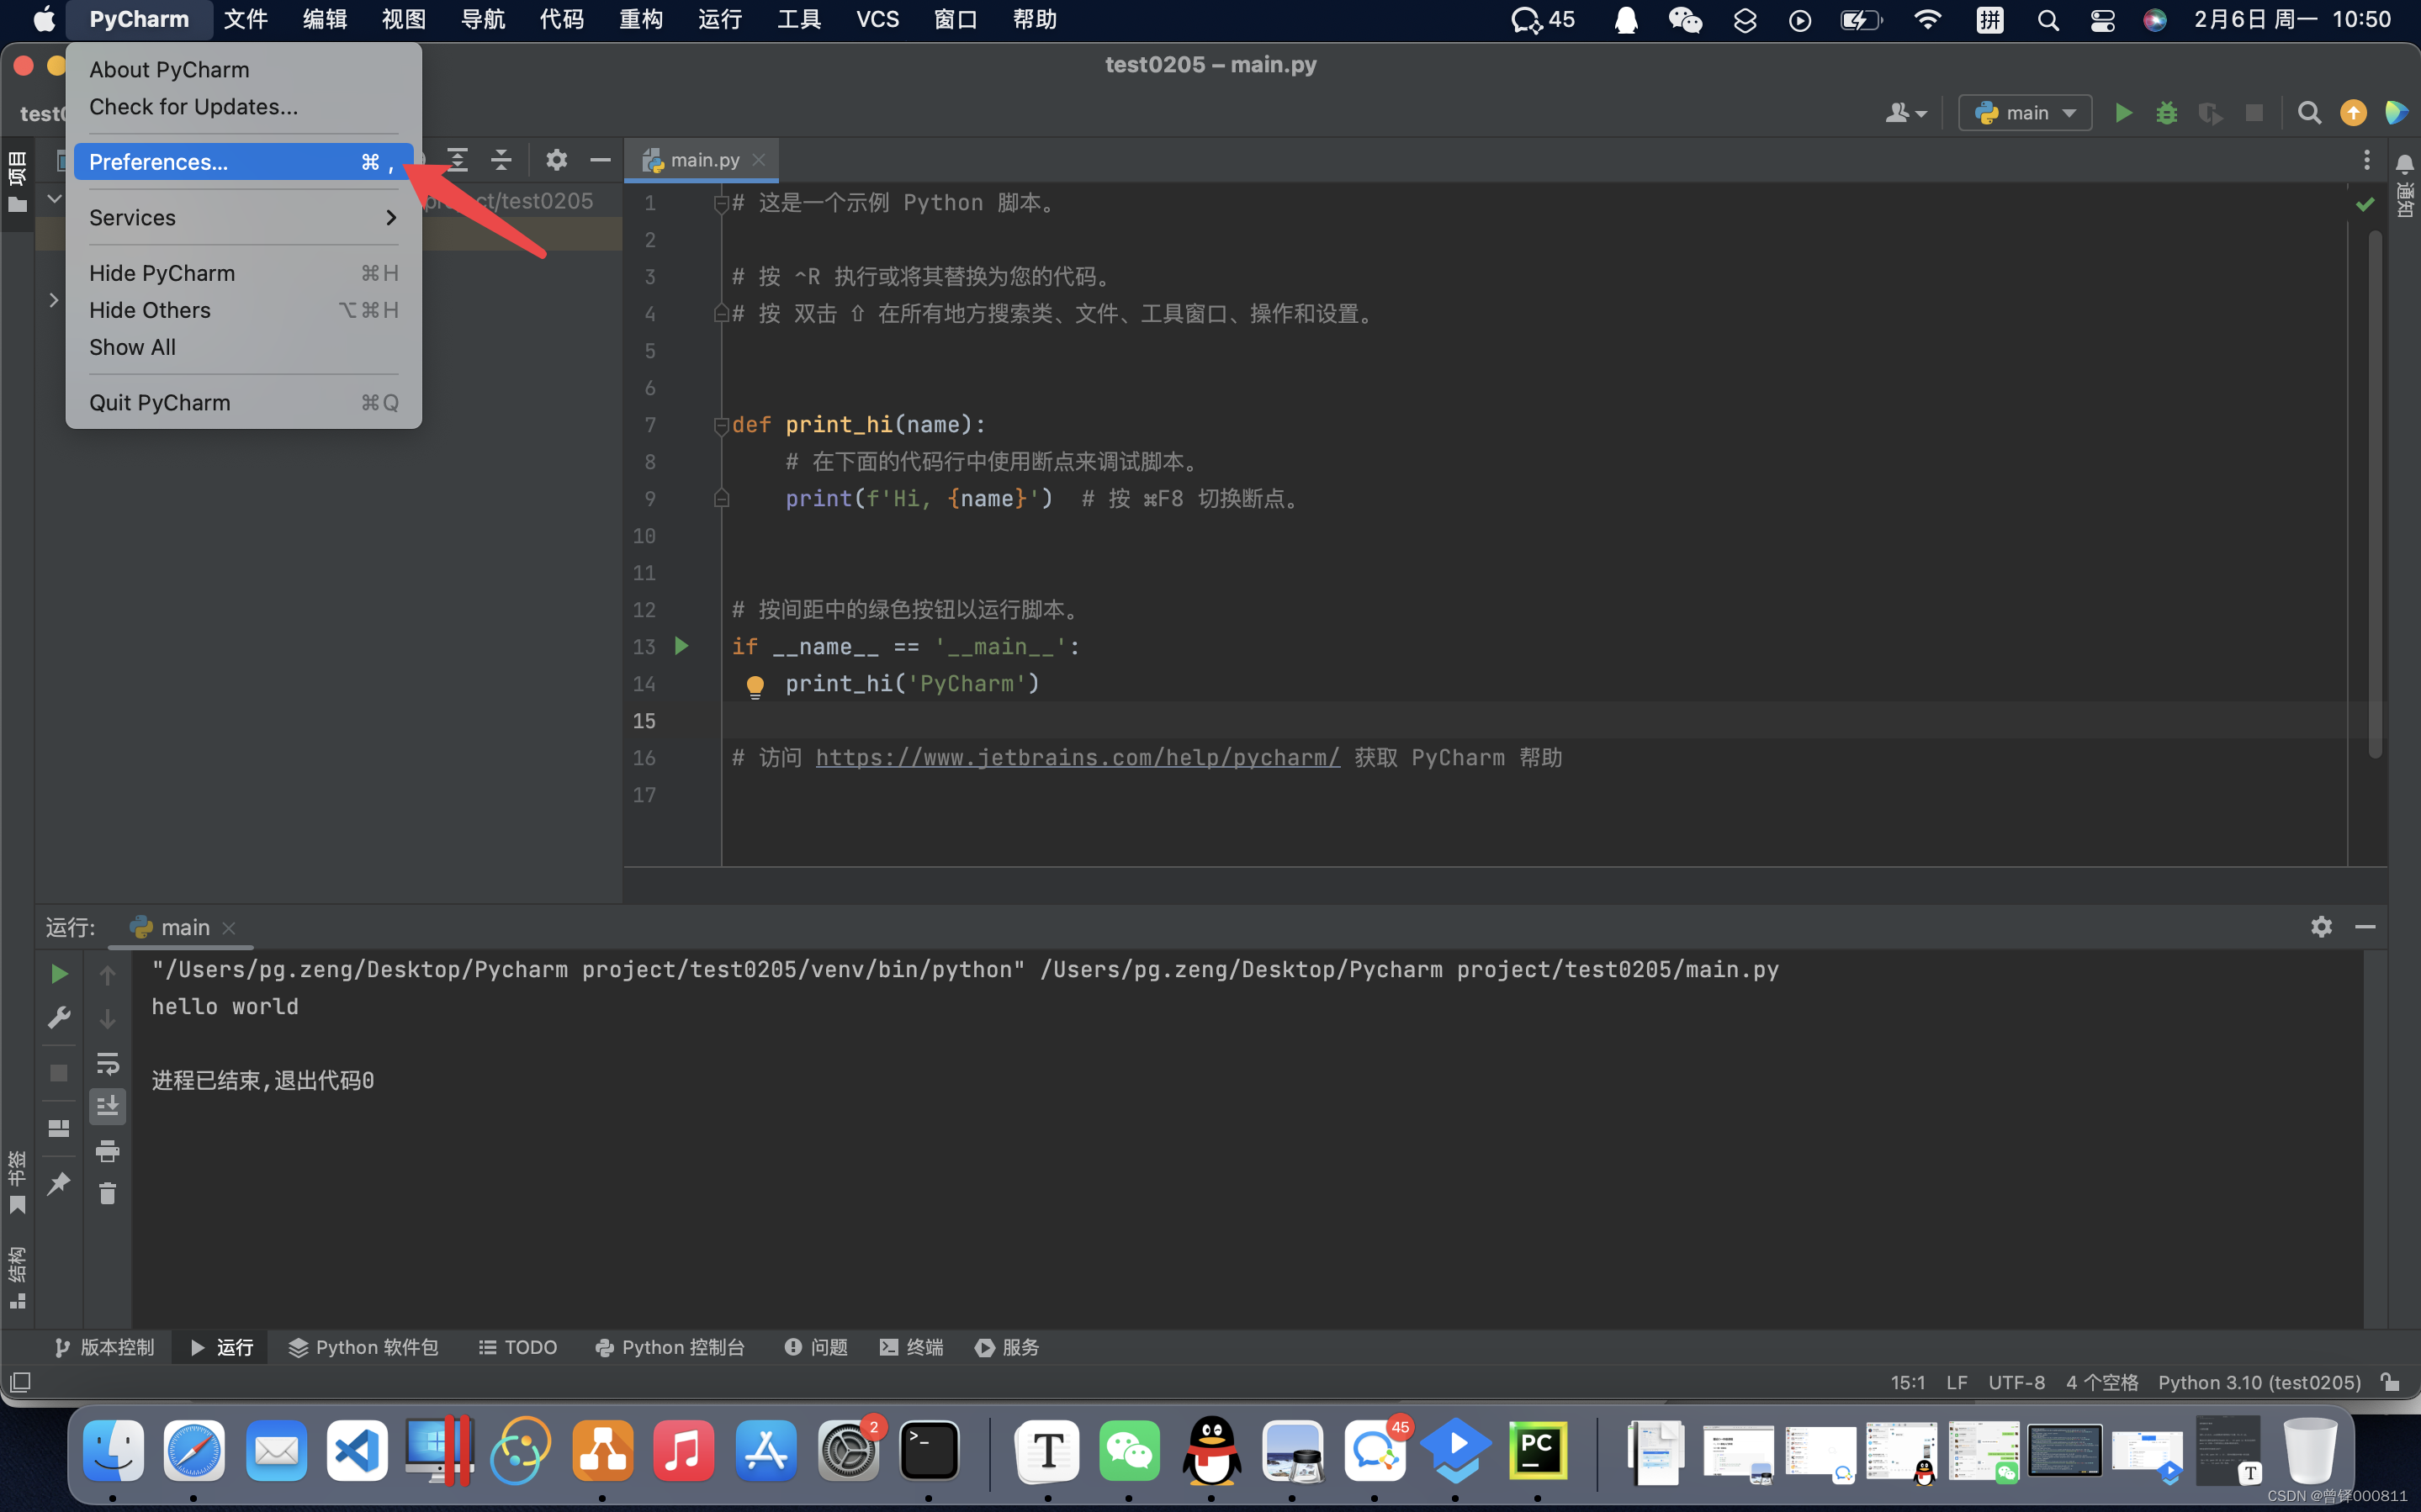
Task: Click the Run button in toolbar
Action: 2122,112
